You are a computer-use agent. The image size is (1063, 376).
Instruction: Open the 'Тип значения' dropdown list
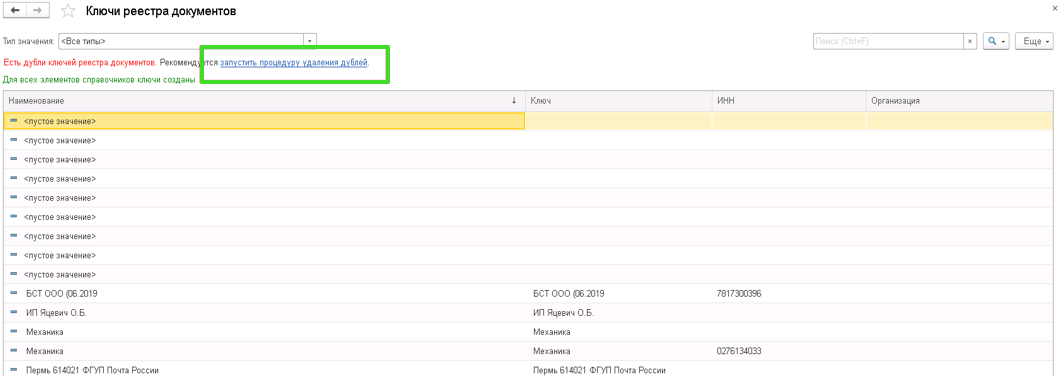[x=309, y=41]
